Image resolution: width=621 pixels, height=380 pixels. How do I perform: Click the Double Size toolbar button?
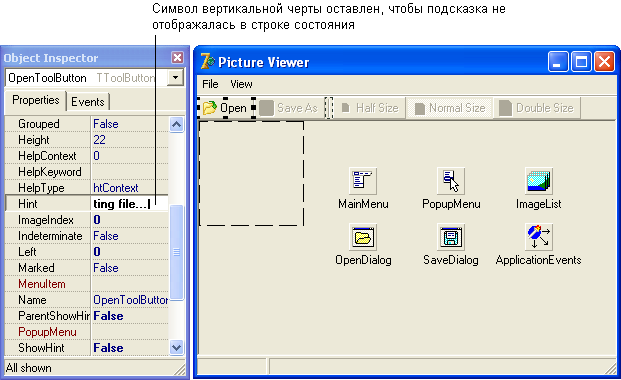point(537,108)
